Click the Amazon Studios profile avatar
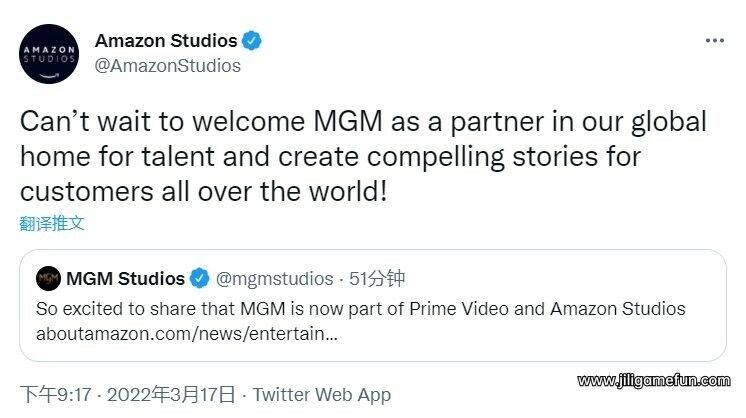The height and width of the screenshot is (418, 746). [x=50, y=54]
